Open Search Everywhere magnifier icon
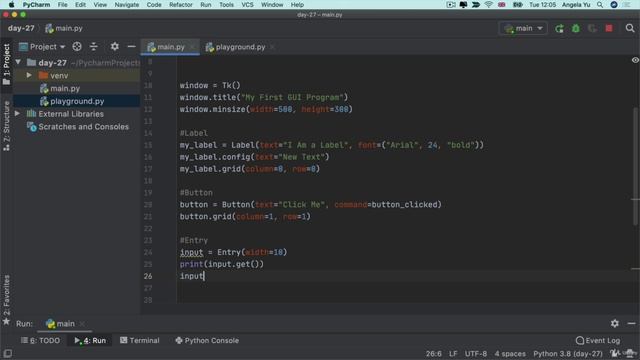The height and width of the screenshot is (360, 640). [630, 28]
